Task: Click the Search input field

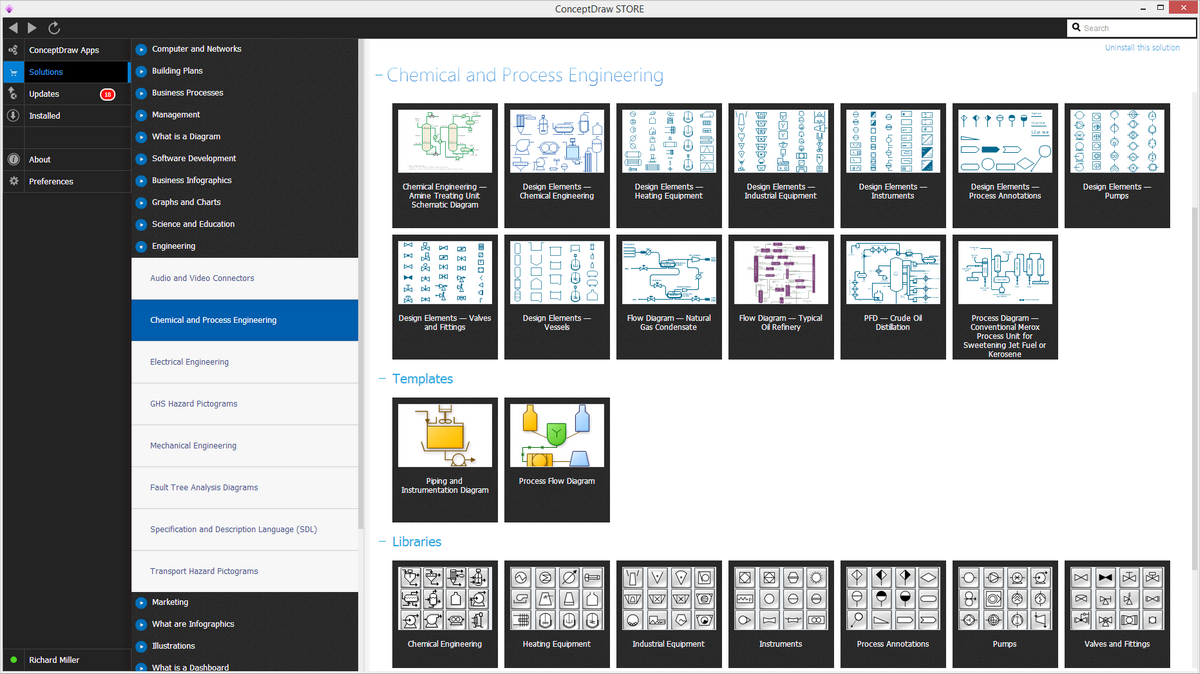Action: 1132,28
